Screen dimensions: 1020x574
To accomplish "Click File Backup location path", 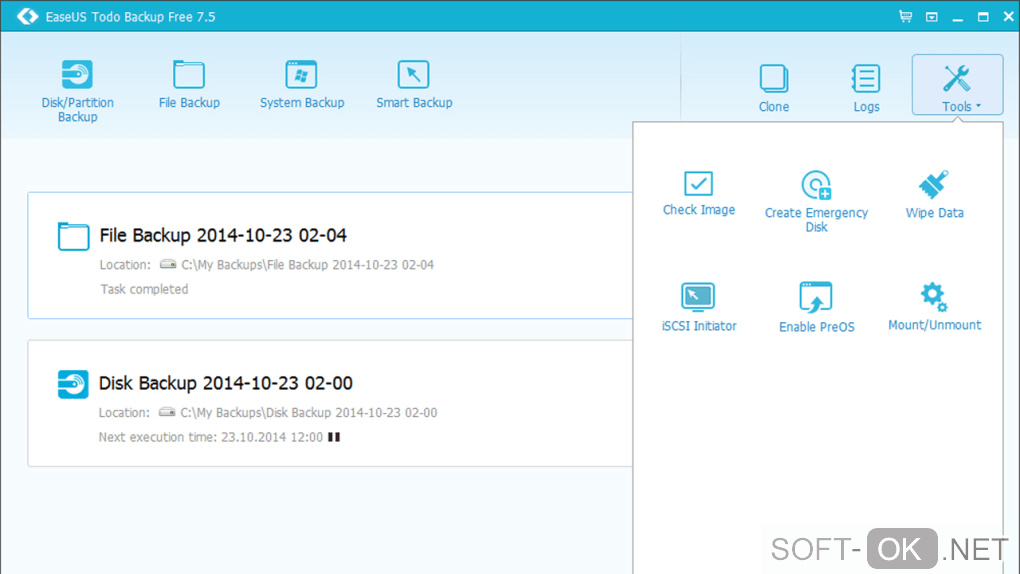I will pos(307,265).
